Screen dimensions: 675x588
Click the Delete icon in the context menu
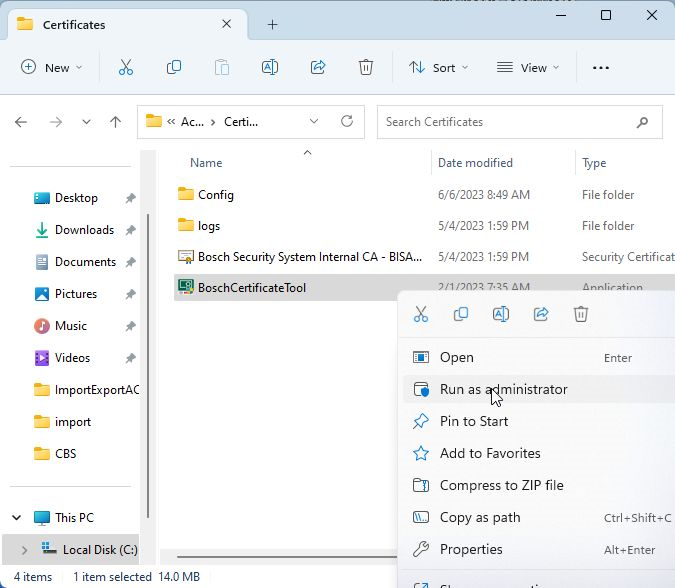click(x=581, y=314)
